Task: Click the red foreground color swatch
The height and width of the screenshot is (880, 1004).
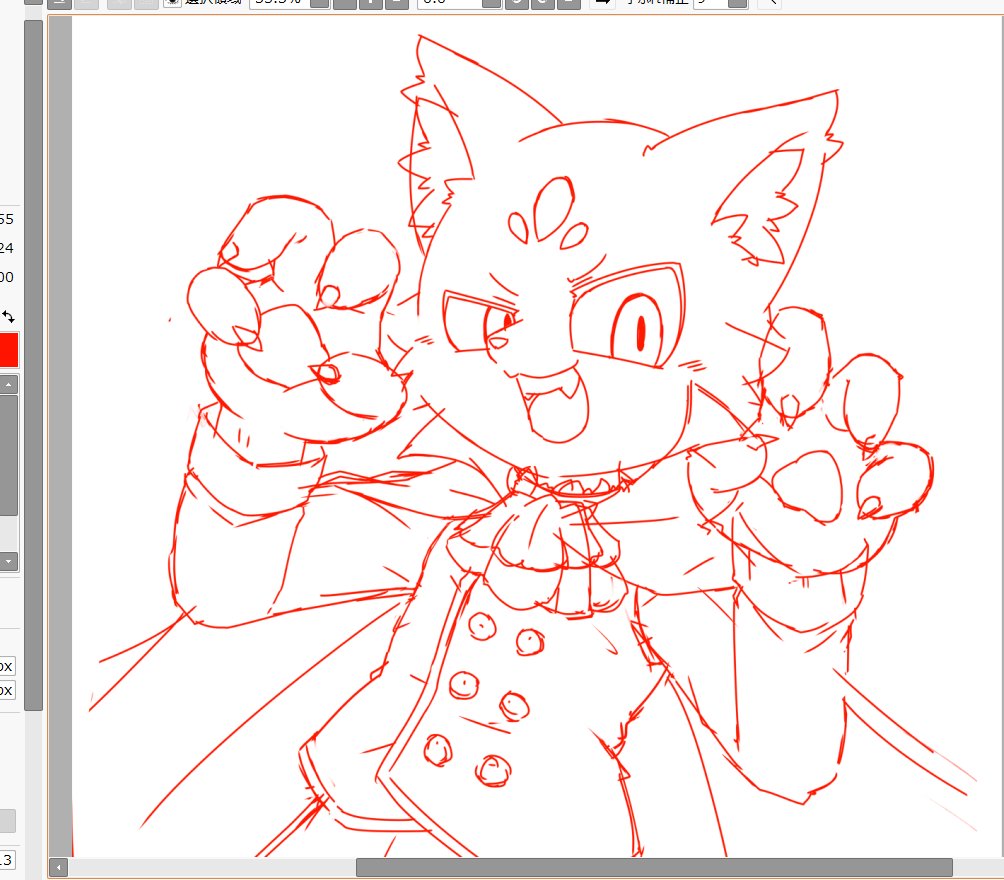Action: coord(8,350)
